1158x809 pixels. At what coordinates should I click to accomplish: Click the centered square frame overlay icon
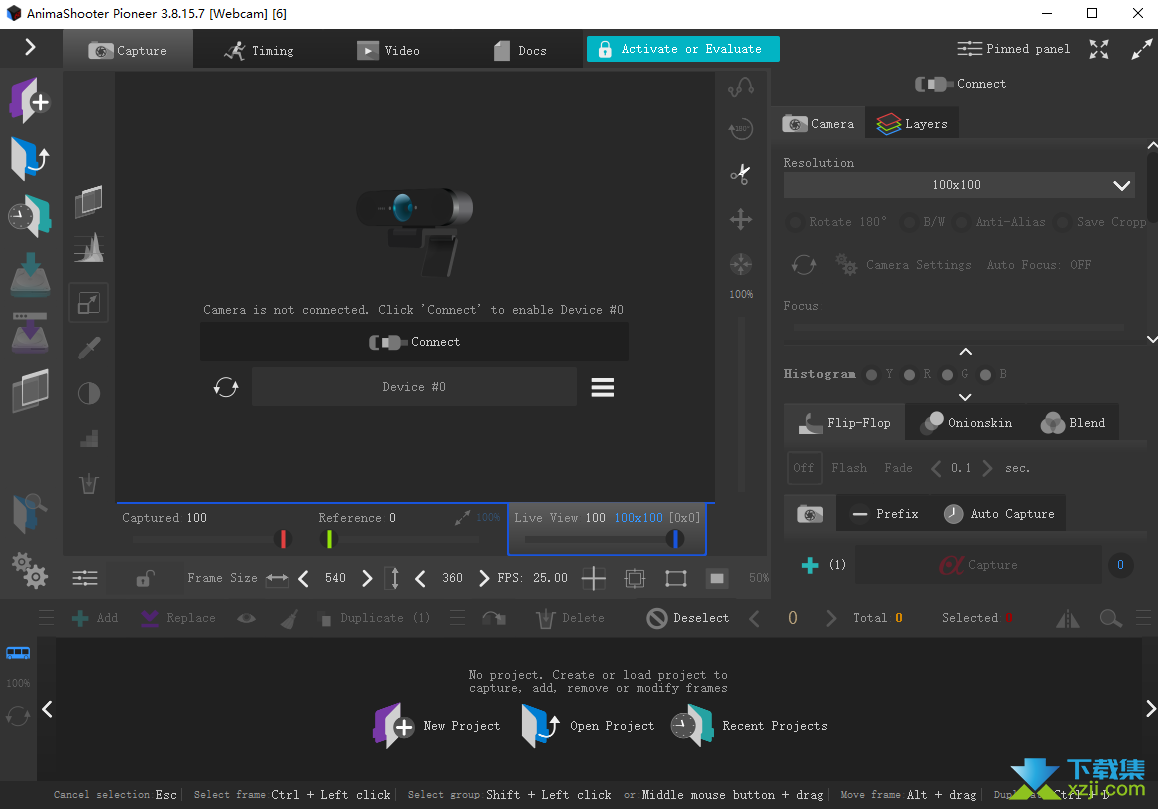tap(634, 578)
